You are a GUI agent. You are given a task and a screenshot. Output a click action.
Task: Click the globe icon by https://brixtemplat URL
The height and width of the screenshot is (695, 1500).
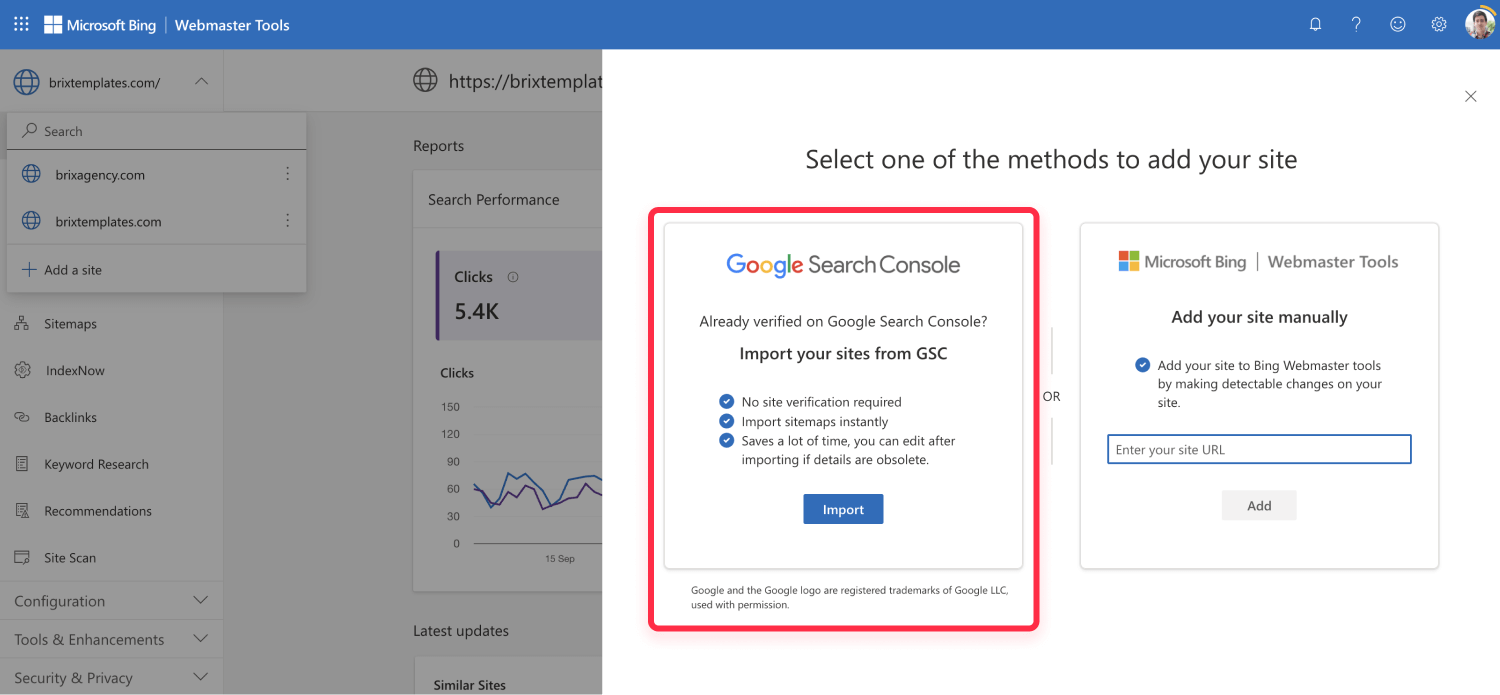425,81
